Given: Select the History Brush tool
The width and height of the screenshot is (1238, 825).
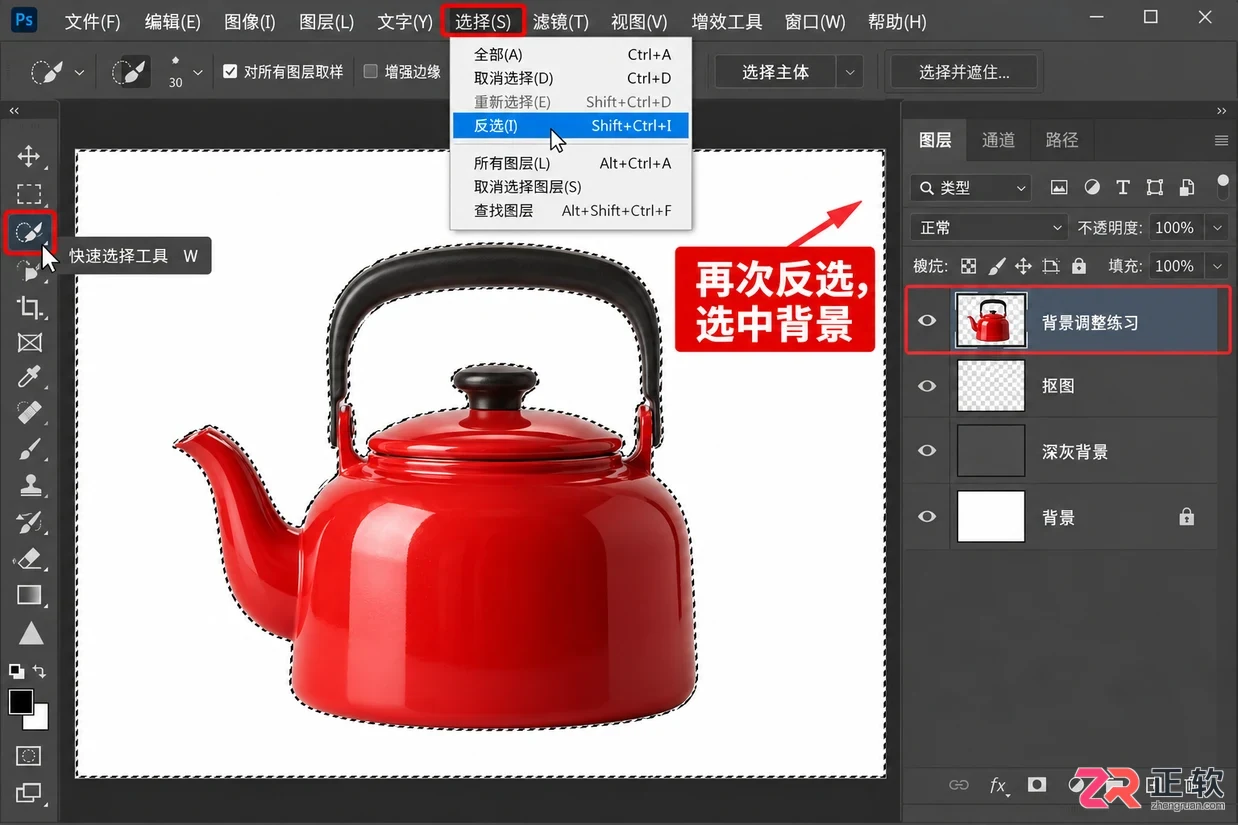Looking at the screenshot, I should 29,521.
